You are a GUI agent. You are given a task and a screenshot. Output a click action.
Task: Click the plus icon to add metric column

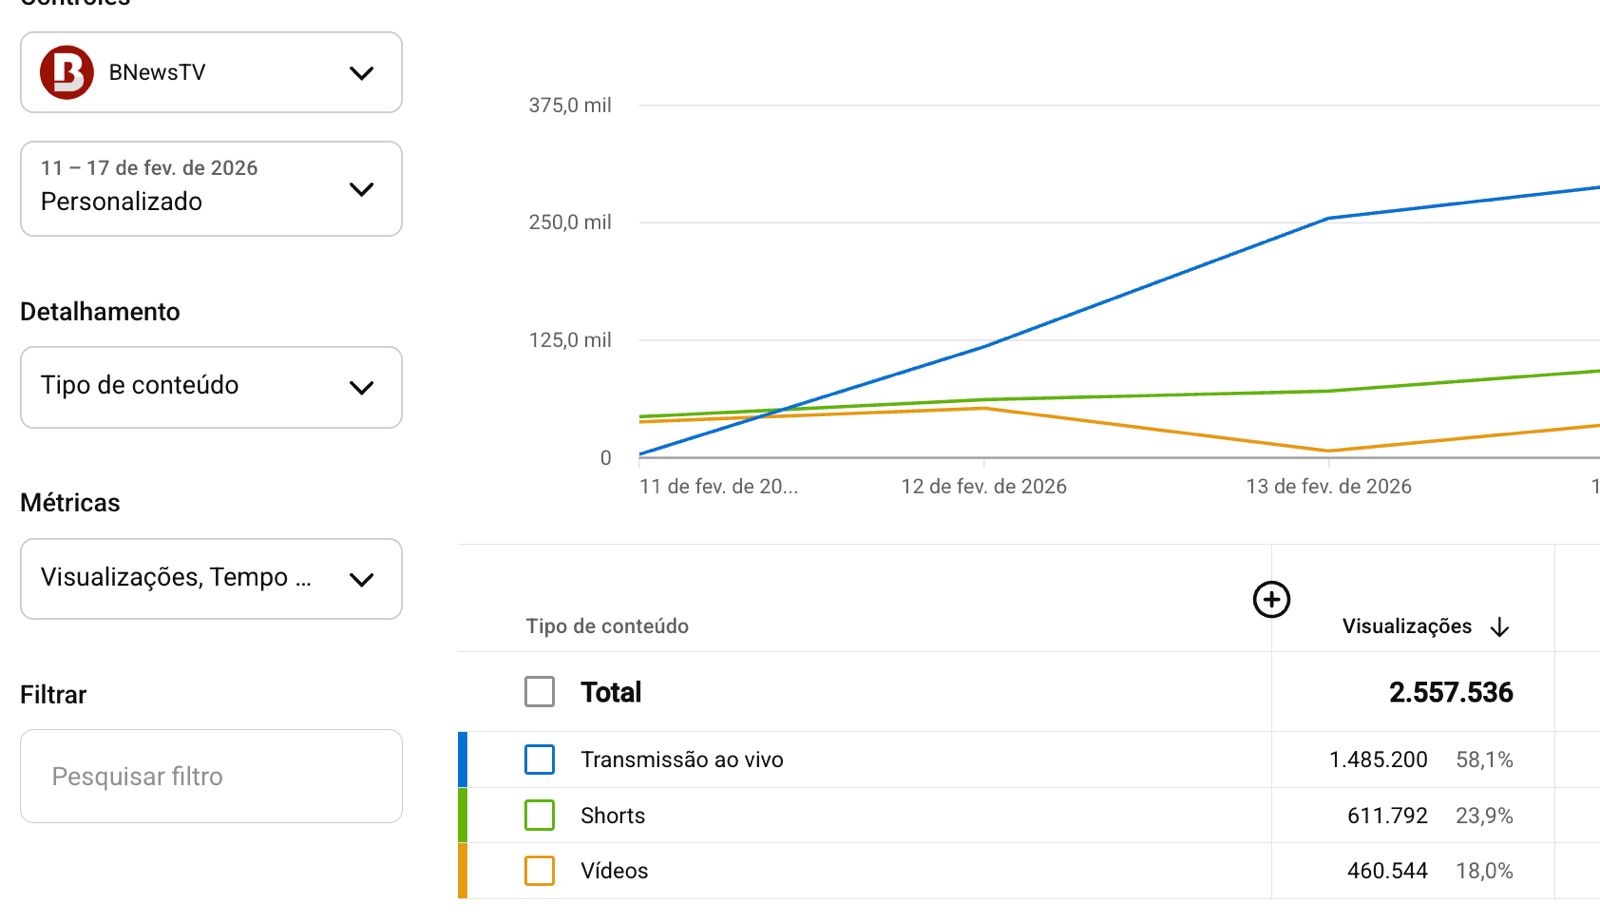click(x=1271, y=600)
